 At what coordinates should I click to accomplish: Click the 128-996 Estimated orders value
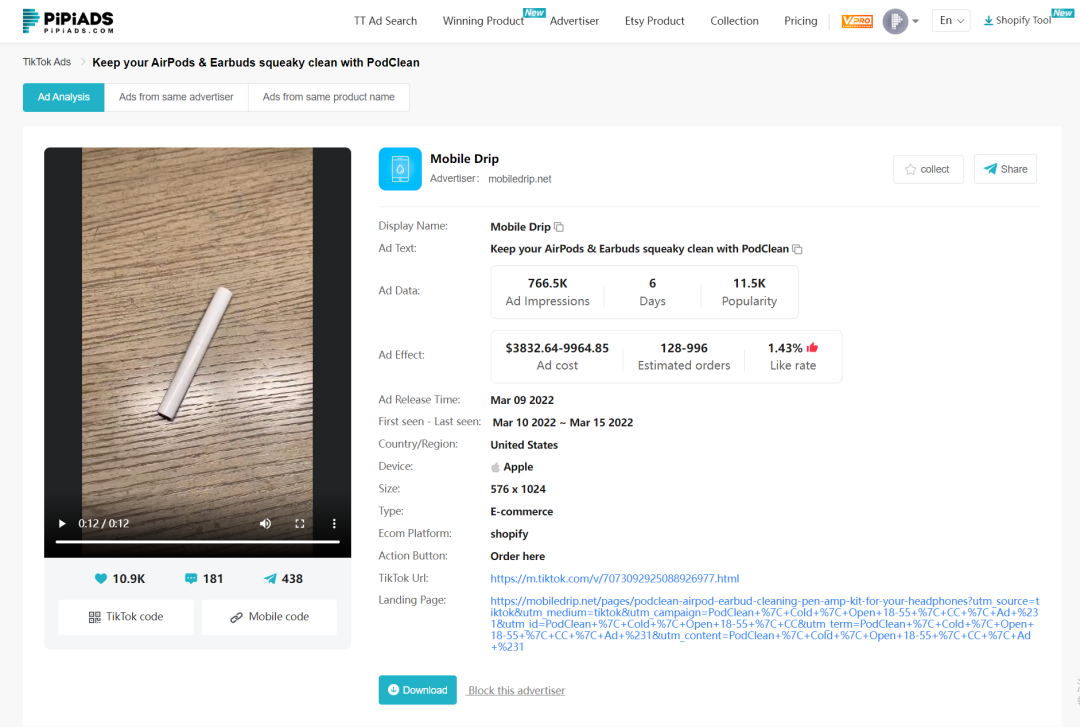[684, 348]
